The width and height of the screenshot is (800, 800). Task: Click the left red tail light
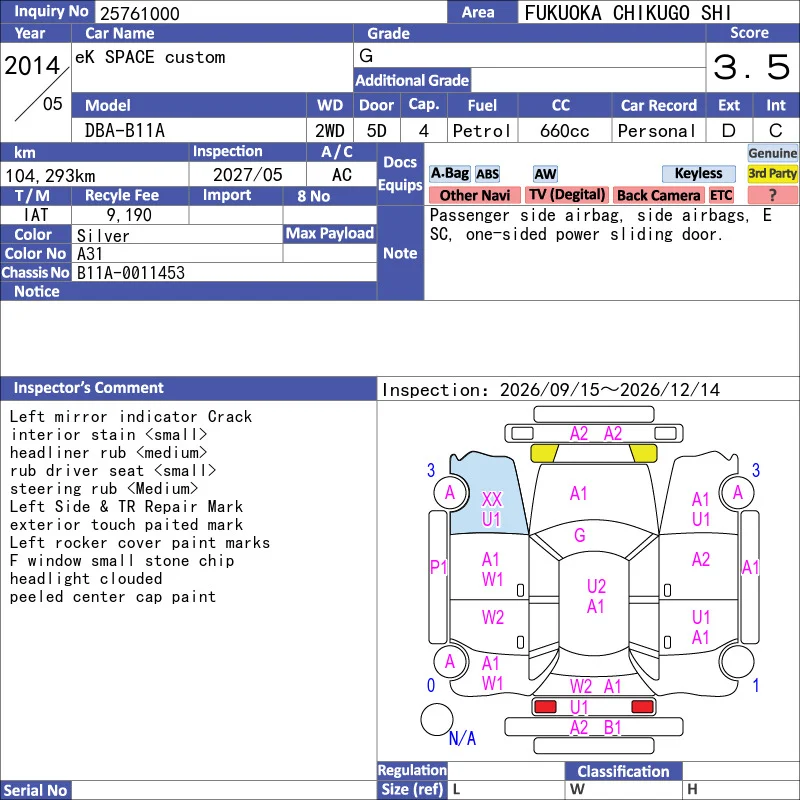click(545, 707)
